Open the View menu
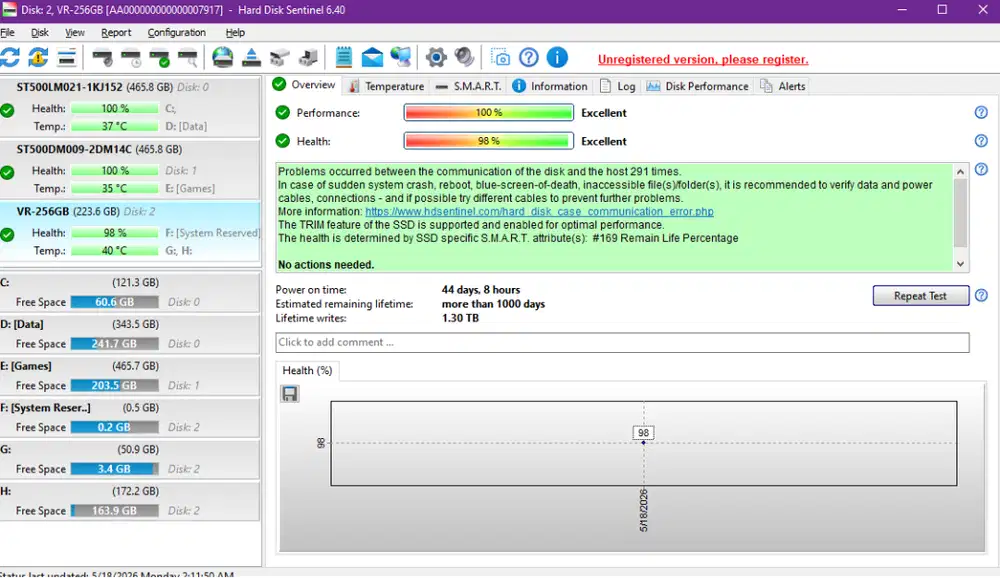 (x=75, y=33)
